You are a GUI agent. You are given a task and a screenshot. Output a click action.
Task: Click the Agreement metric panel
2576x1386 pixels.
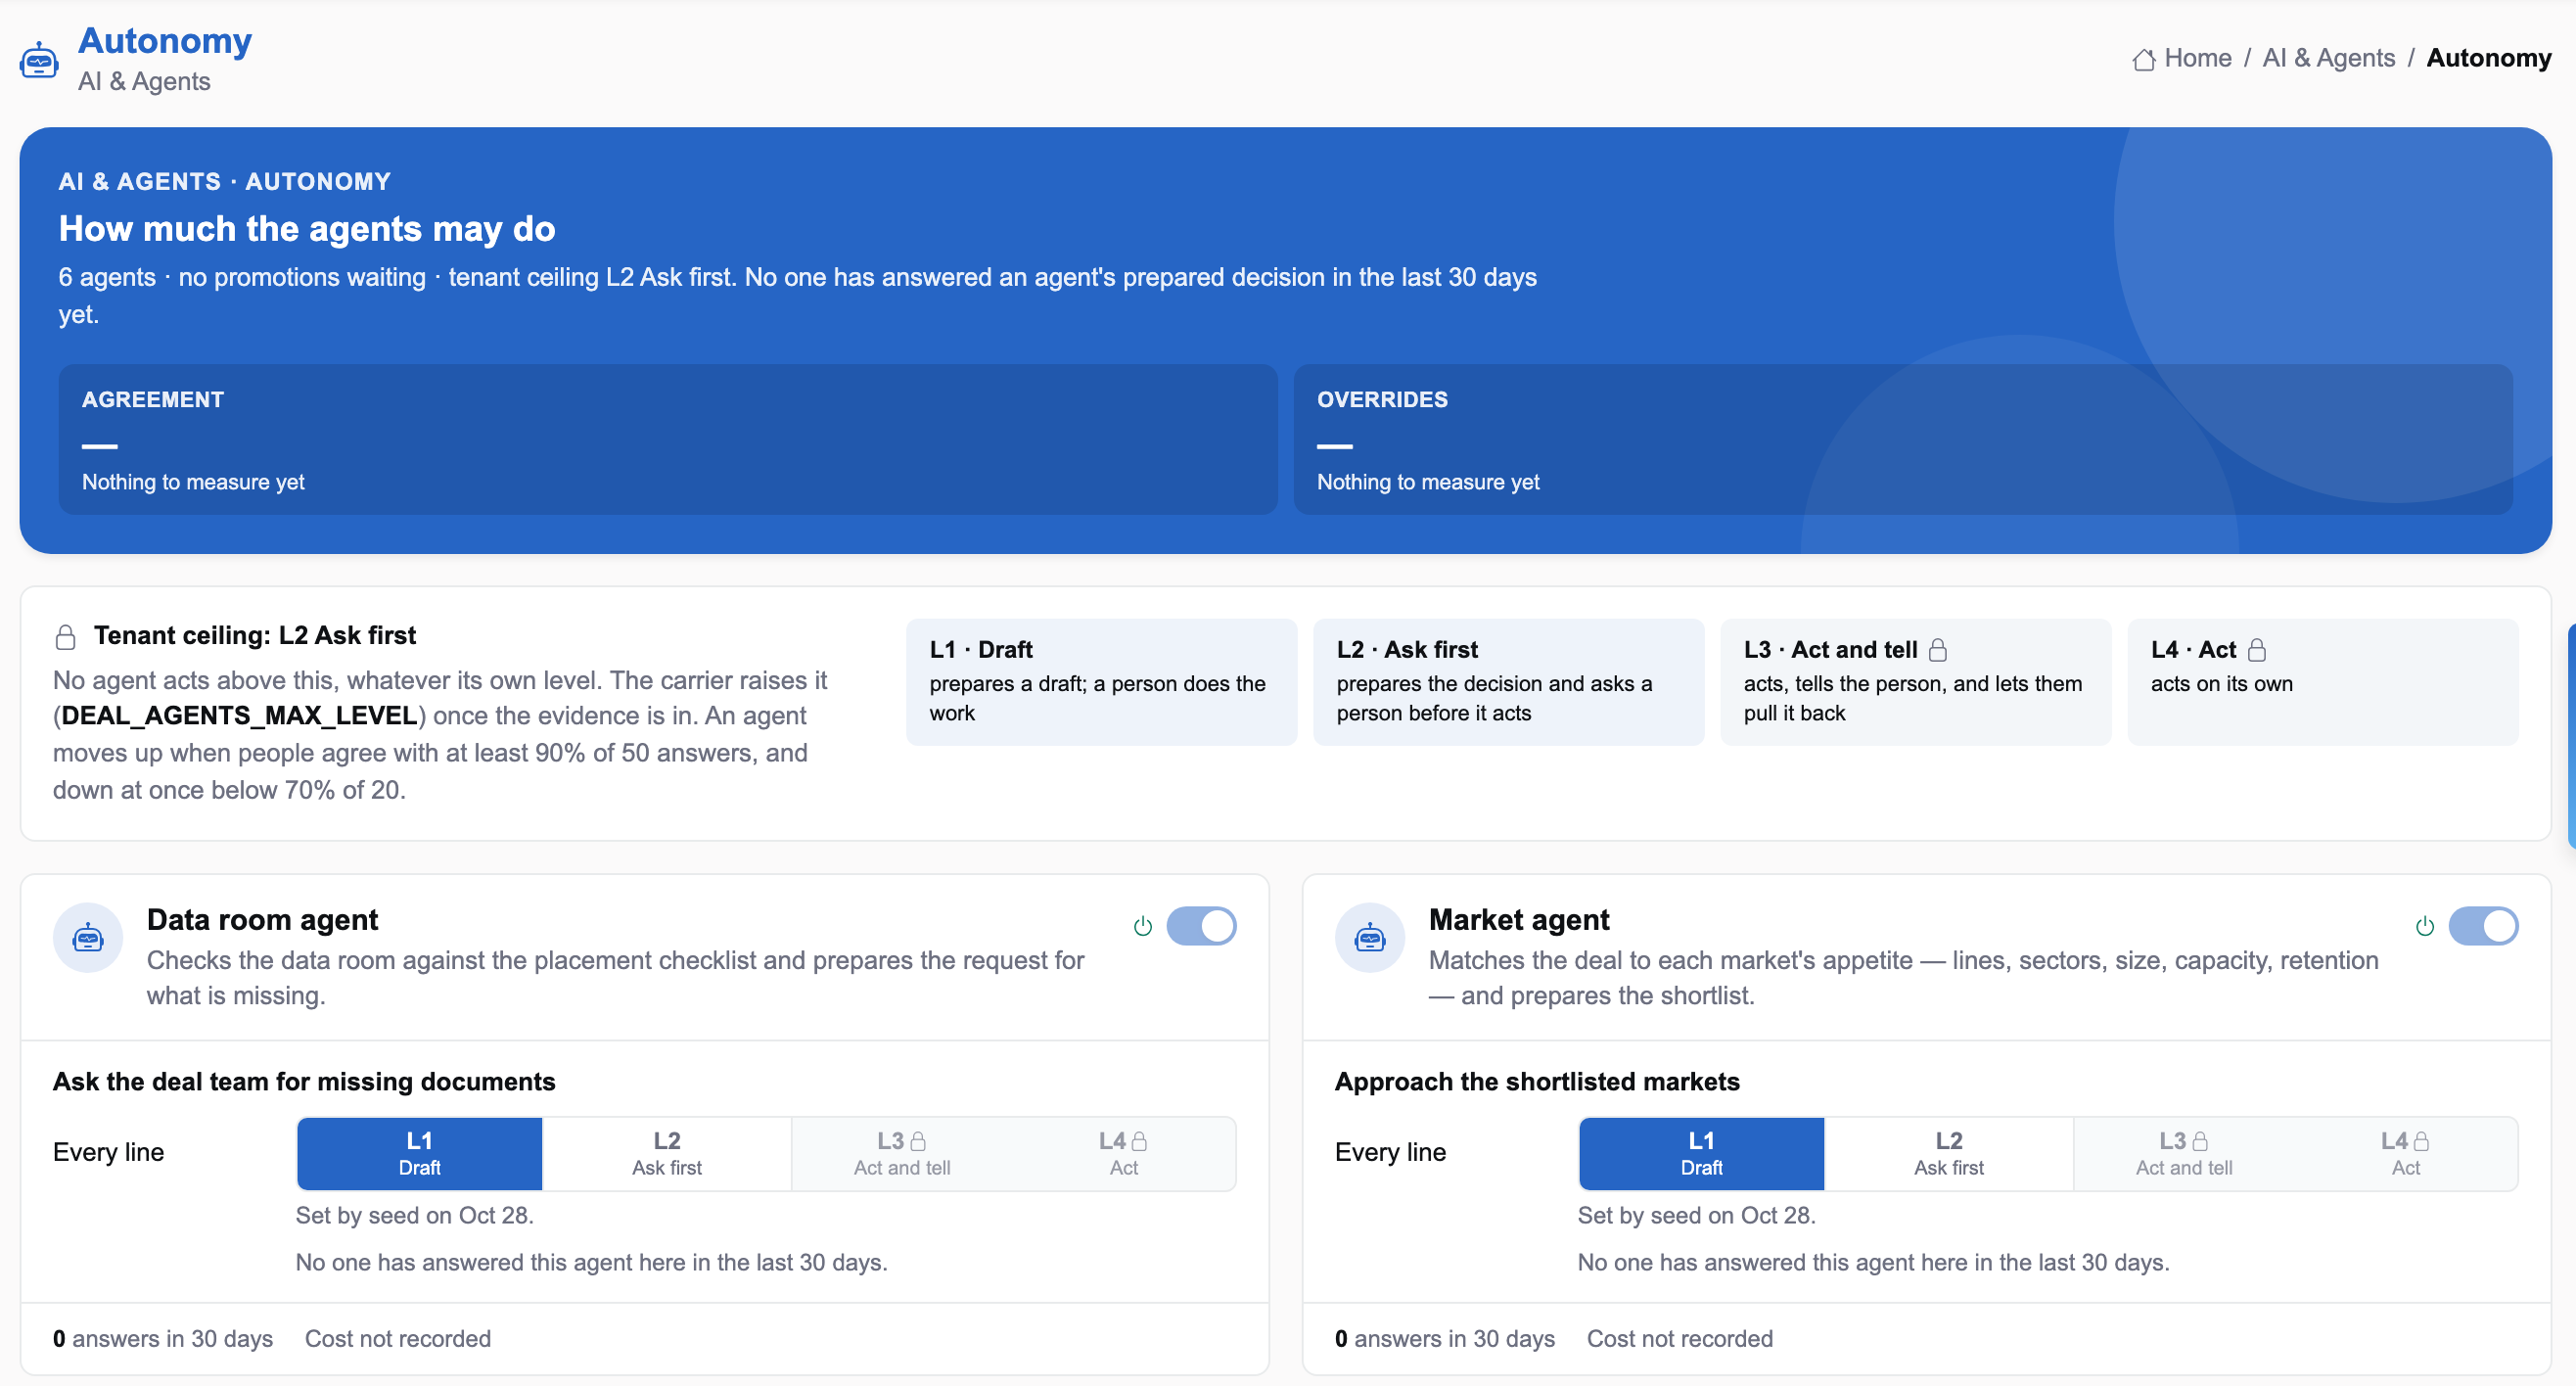pyautogui.click(x=668, y=439)
